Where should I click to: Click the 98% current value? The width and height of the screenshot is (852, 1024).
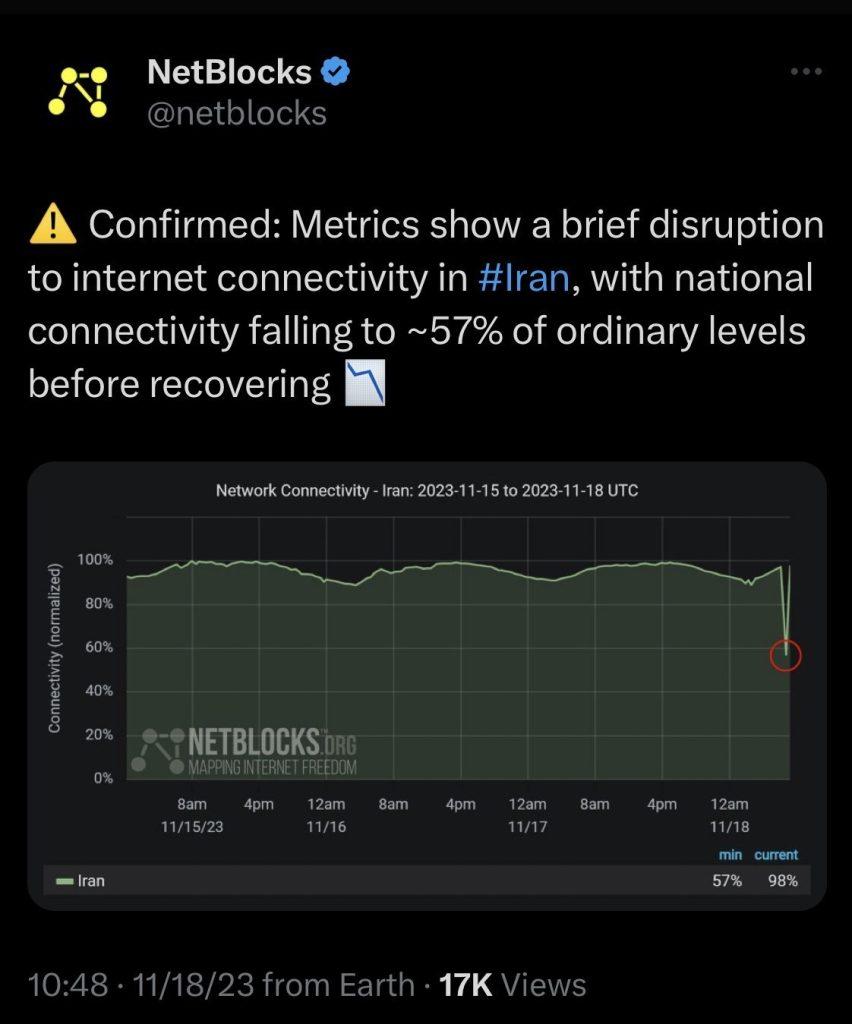pos(783,881)
